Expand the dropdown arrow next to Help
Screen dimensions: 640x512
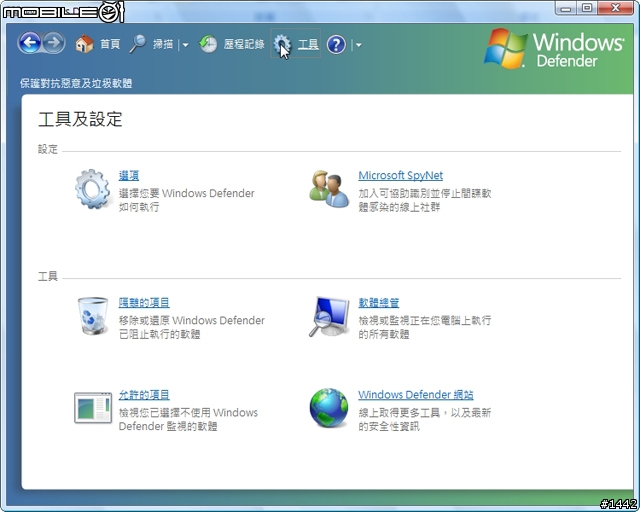point(358,45)
